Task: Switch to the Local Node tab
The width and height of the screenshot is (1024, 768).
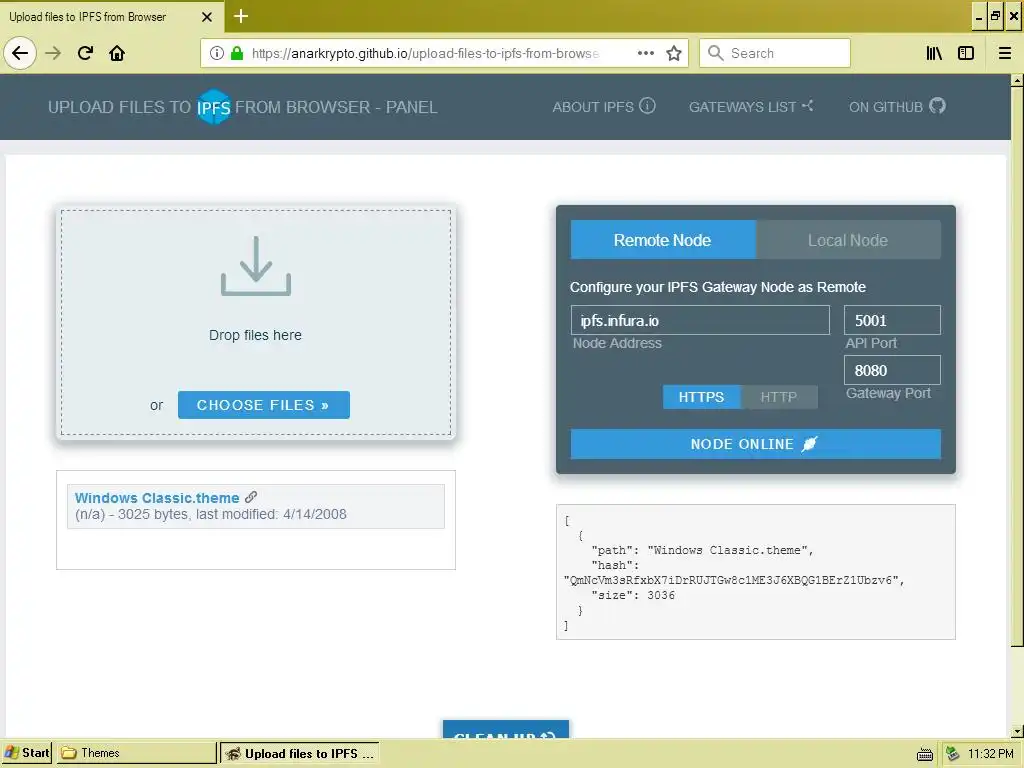Action: 848,240
